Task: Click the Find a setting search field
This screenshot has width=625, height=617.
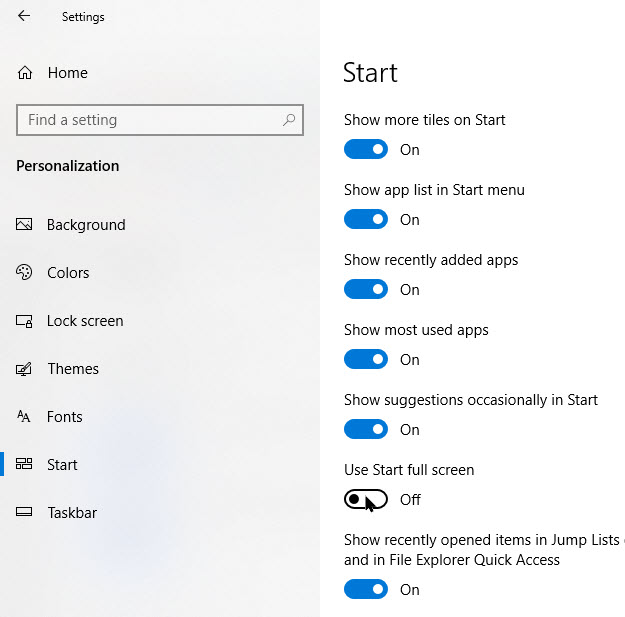Action: [150, 120]
